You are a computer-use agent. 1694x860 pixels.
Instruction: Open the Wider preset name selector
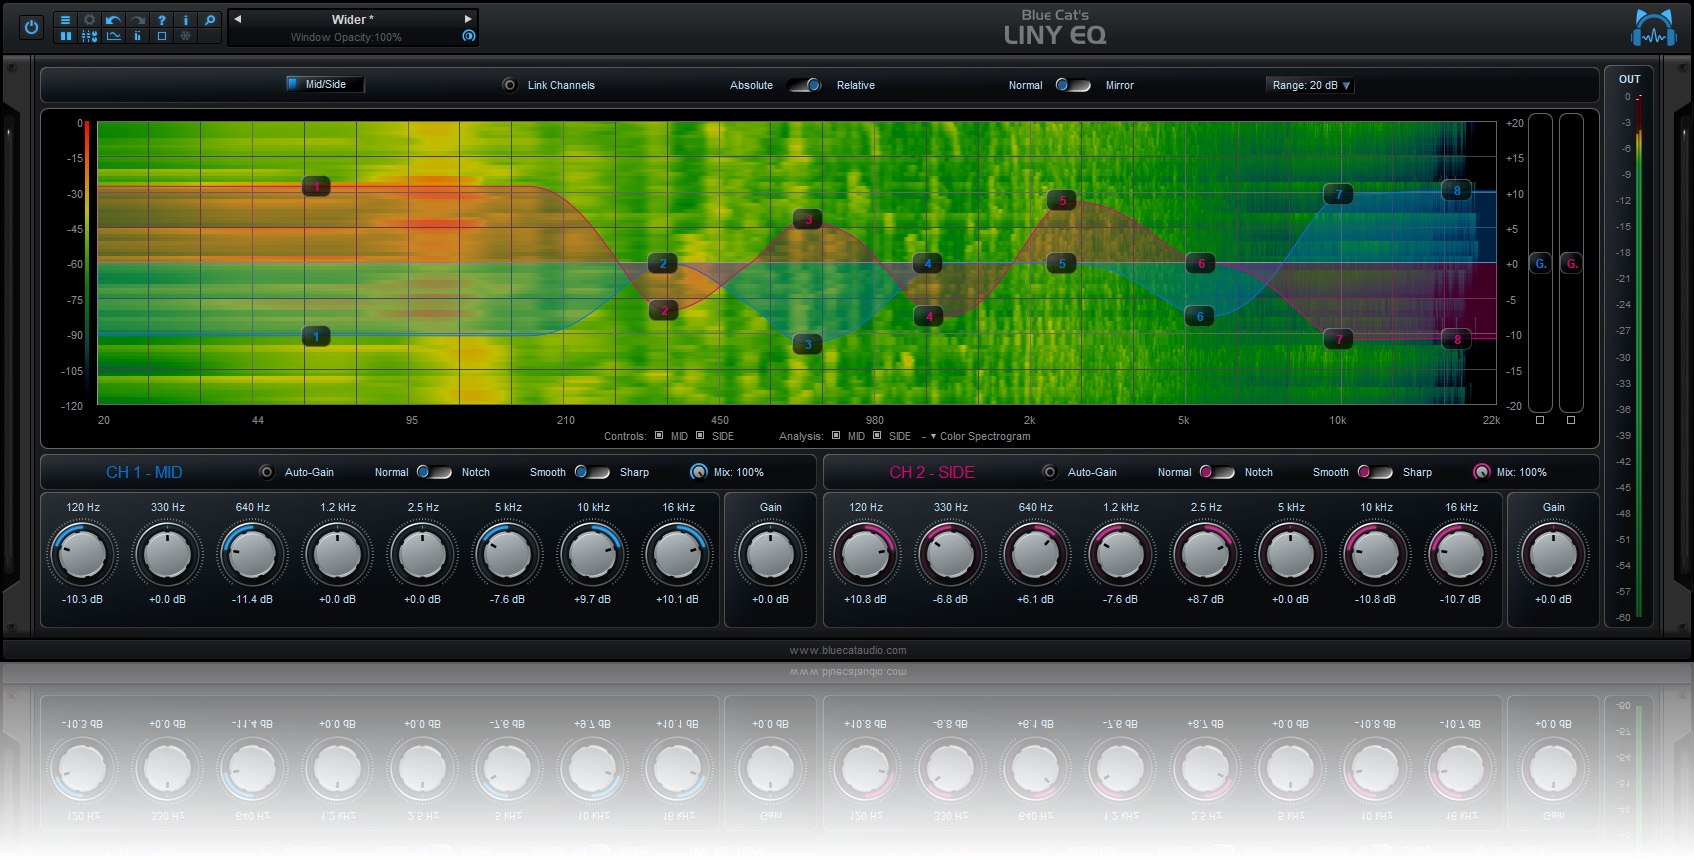click(352, 19)
